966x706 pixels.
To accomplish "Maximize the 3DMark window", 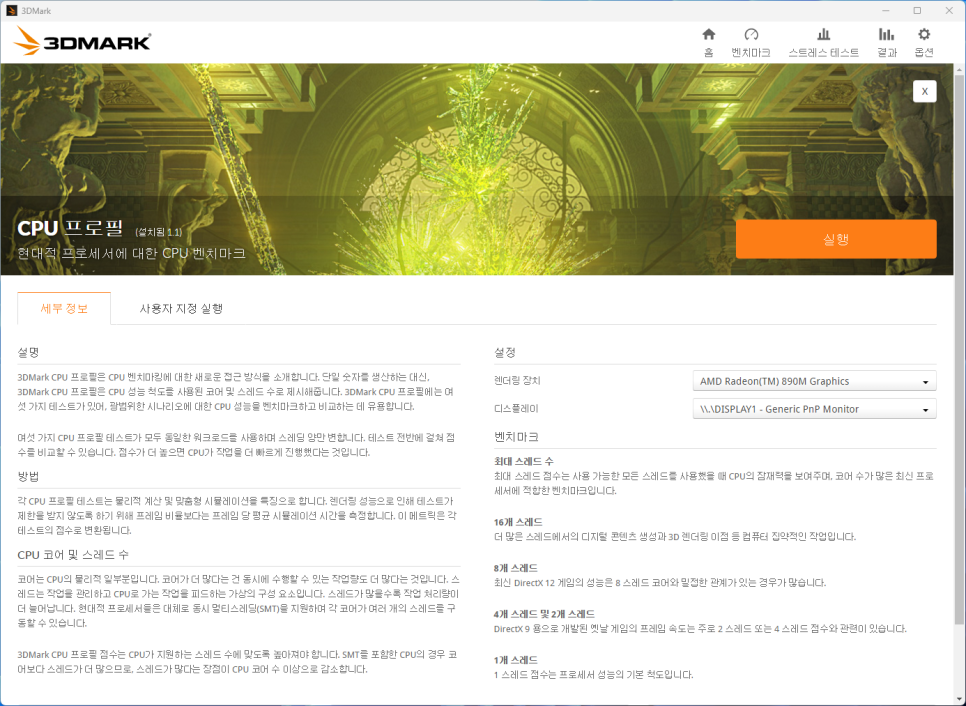I will point(917,10).
